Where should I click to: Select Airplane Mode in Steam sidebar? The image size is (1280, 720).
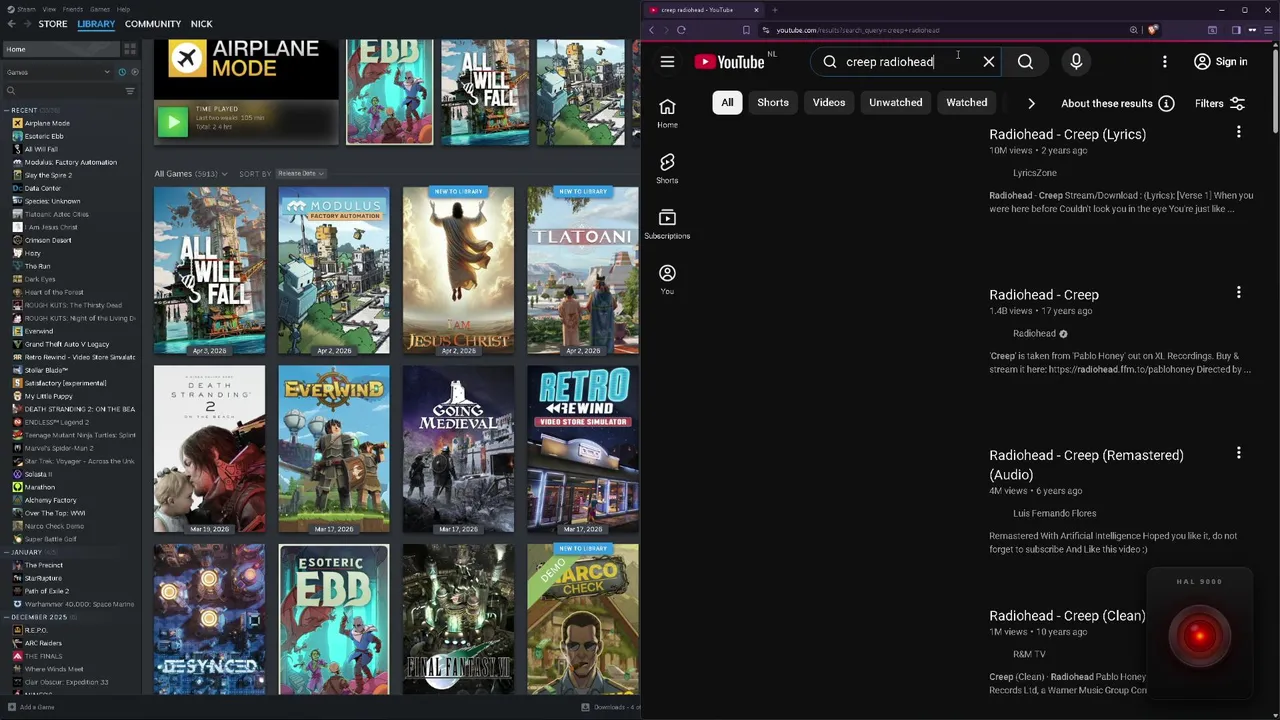(47, 123)
